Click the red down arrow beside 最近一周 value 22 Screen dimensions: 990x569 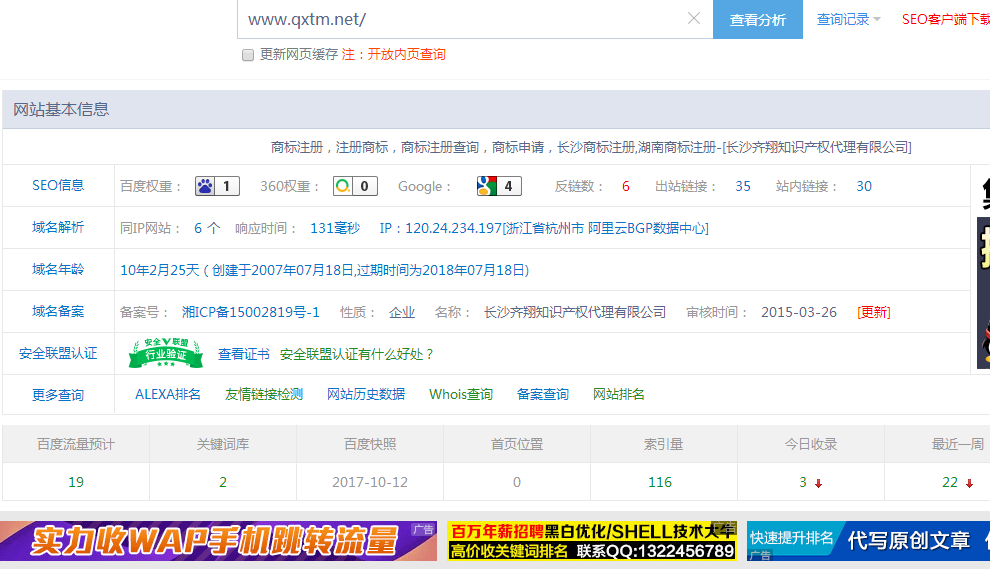coord(969,484)
